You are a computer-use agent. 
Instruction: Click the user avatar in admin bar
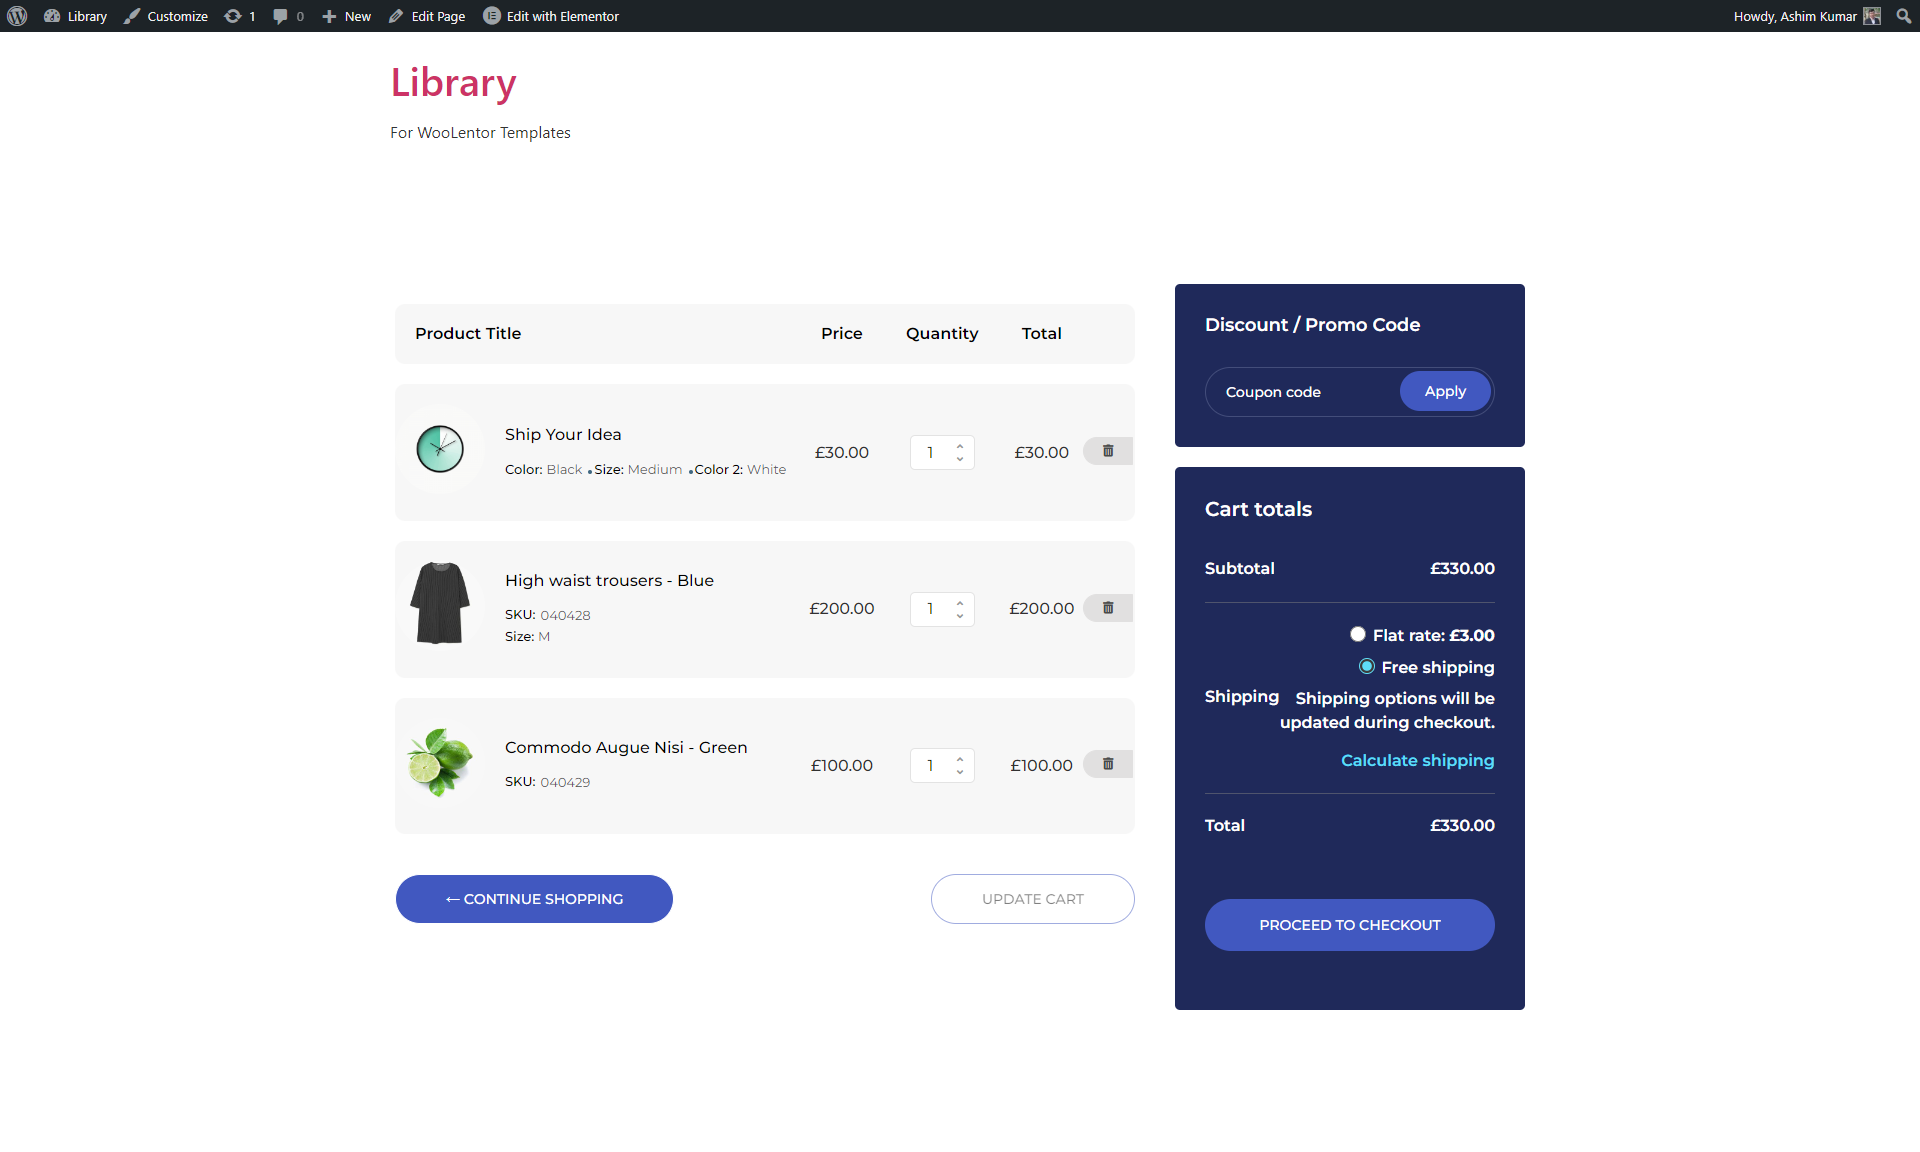pos(1872,16)
